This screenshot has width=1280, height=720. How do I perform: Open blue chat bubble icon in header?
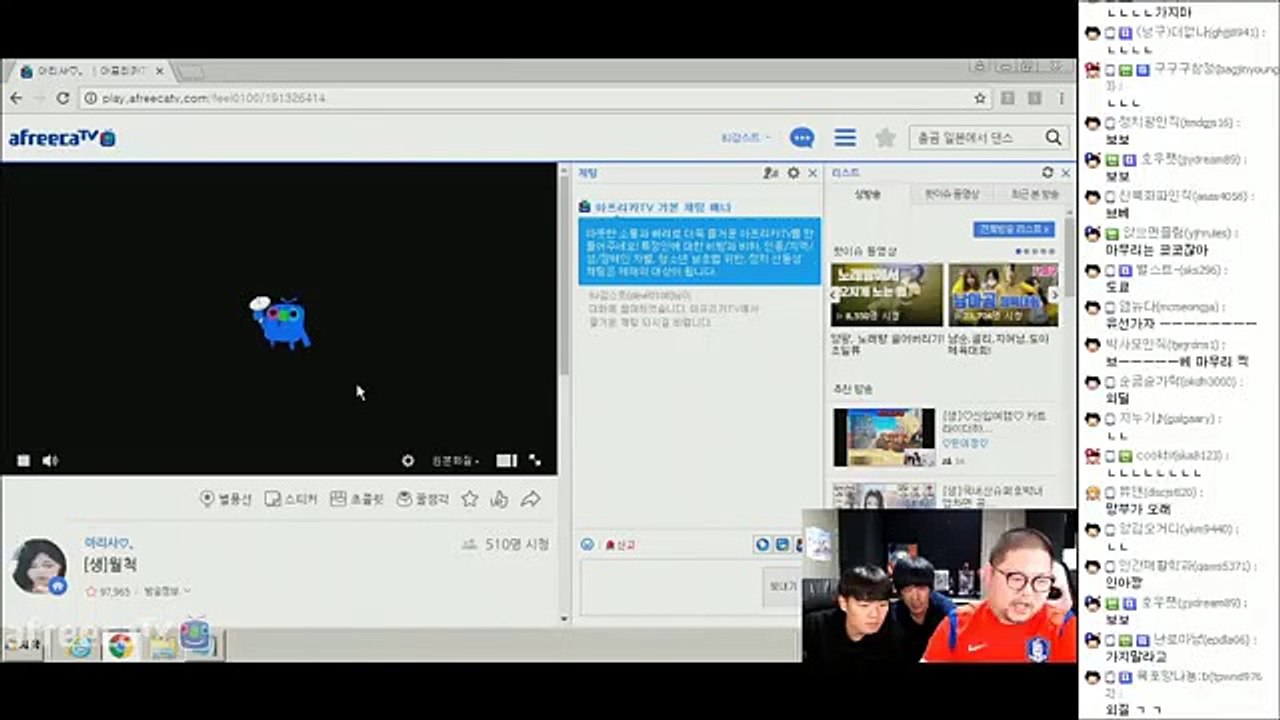point(801,138)
